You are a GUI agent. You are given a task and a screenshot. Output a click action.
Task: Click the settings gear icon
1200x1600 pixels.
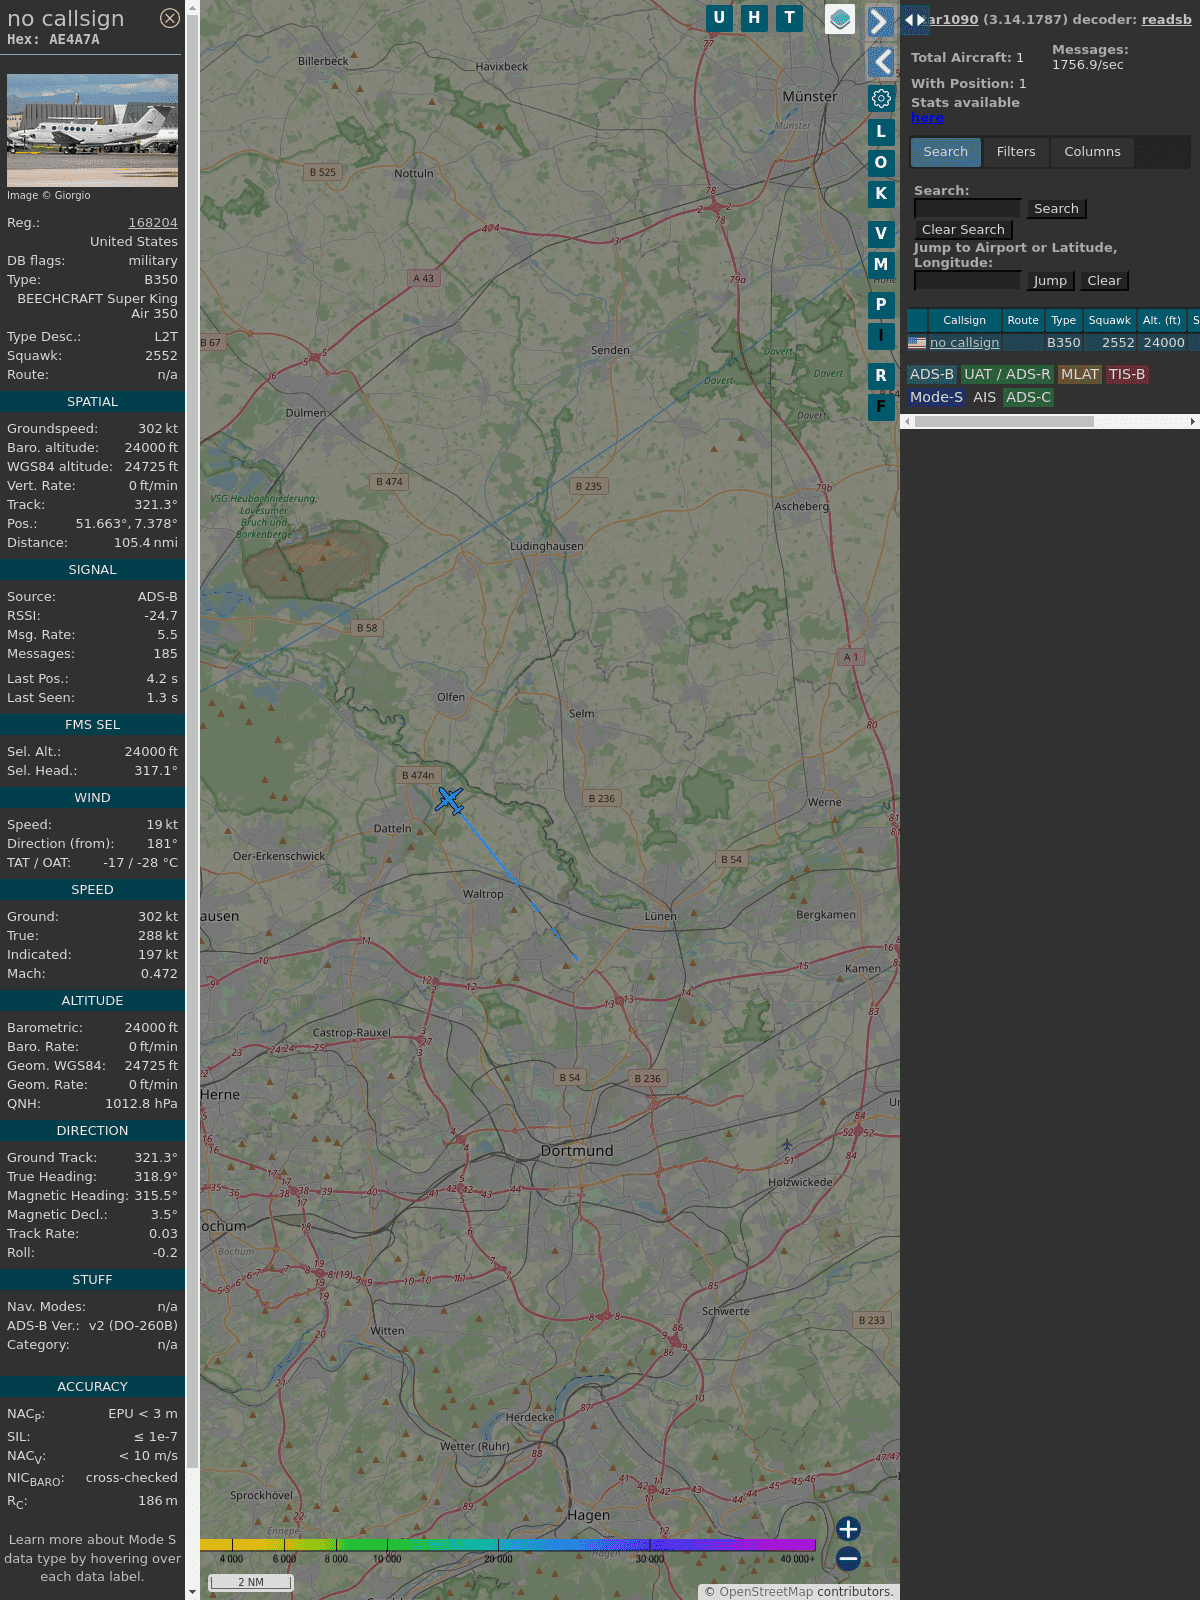coord(881,98)
